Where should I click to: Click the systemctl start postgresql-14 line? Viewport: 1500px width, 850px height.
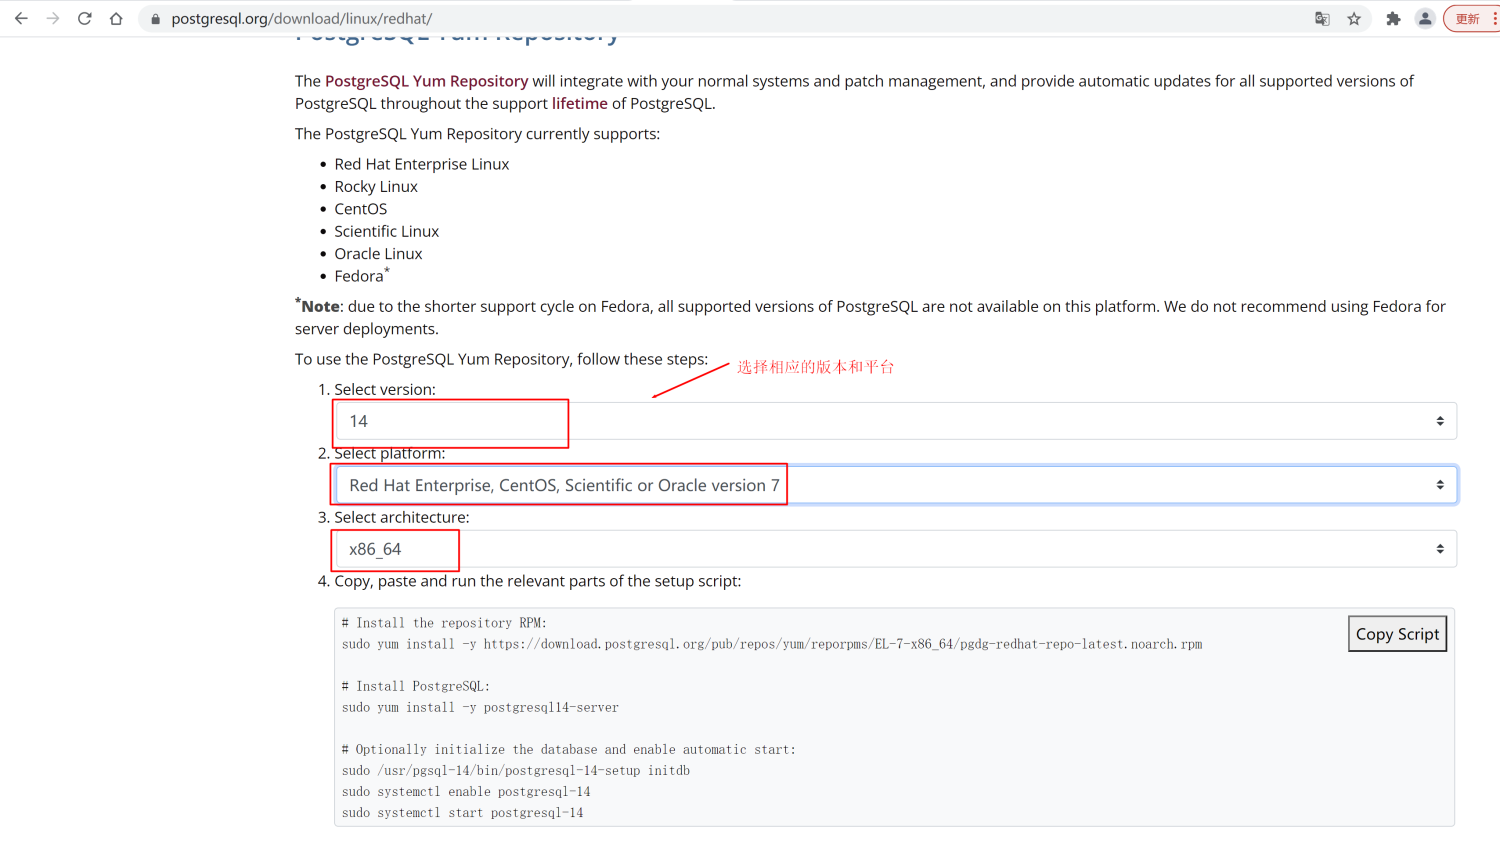click(462, 812)
